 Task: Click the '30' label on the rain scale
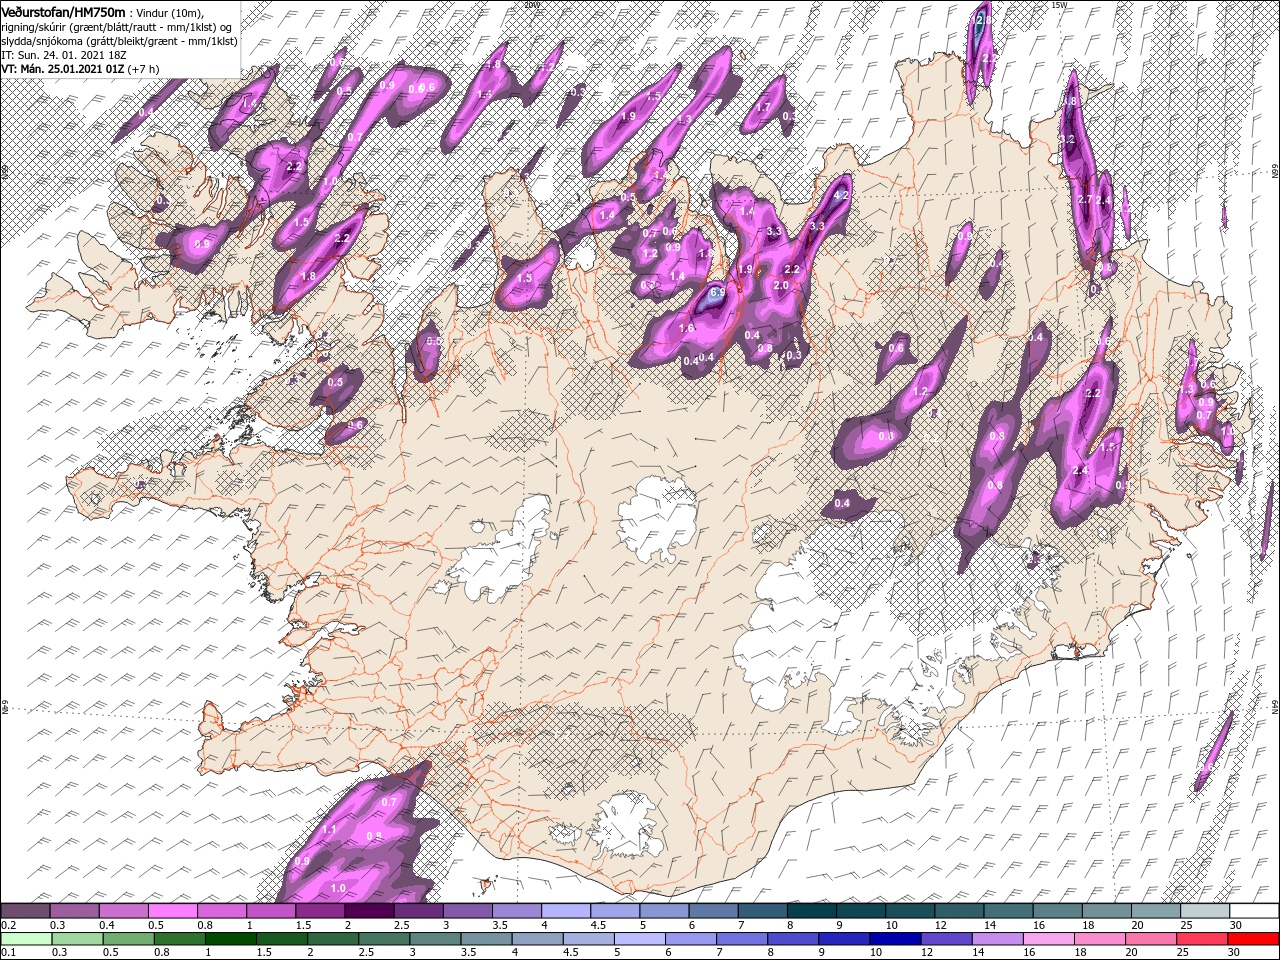1234,953
